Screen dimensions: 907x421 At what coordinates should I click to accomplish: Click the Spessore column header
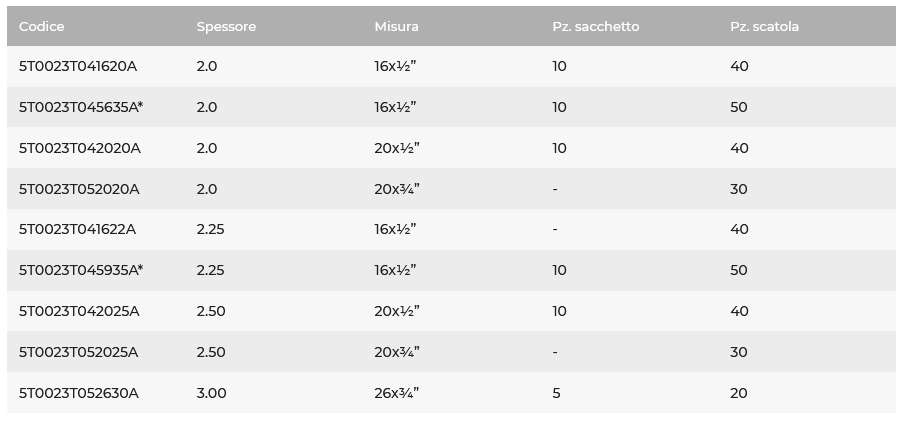click(x=226, y=26)
